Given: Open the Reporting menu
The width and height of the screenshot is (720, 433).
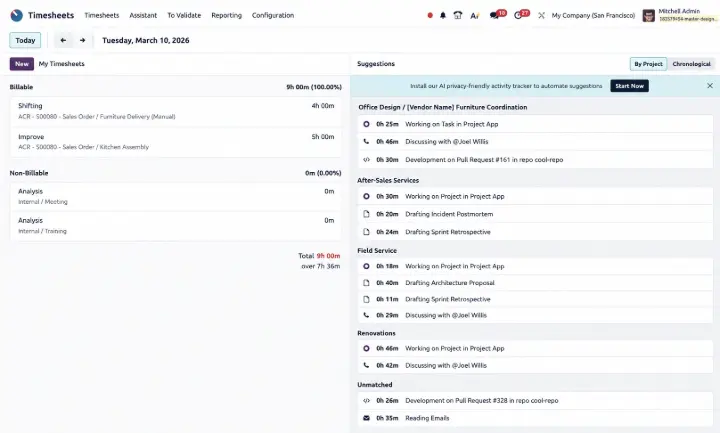Looking at the screenshot, I should click(x=226, y=15).
